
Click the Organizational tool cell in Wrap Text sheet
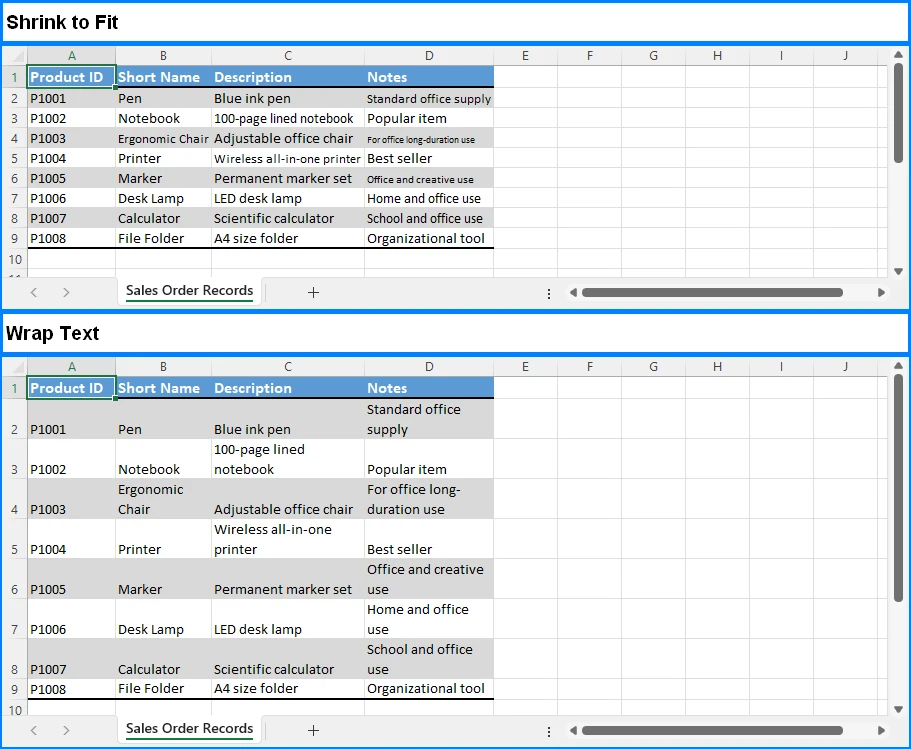pos(429,688)
